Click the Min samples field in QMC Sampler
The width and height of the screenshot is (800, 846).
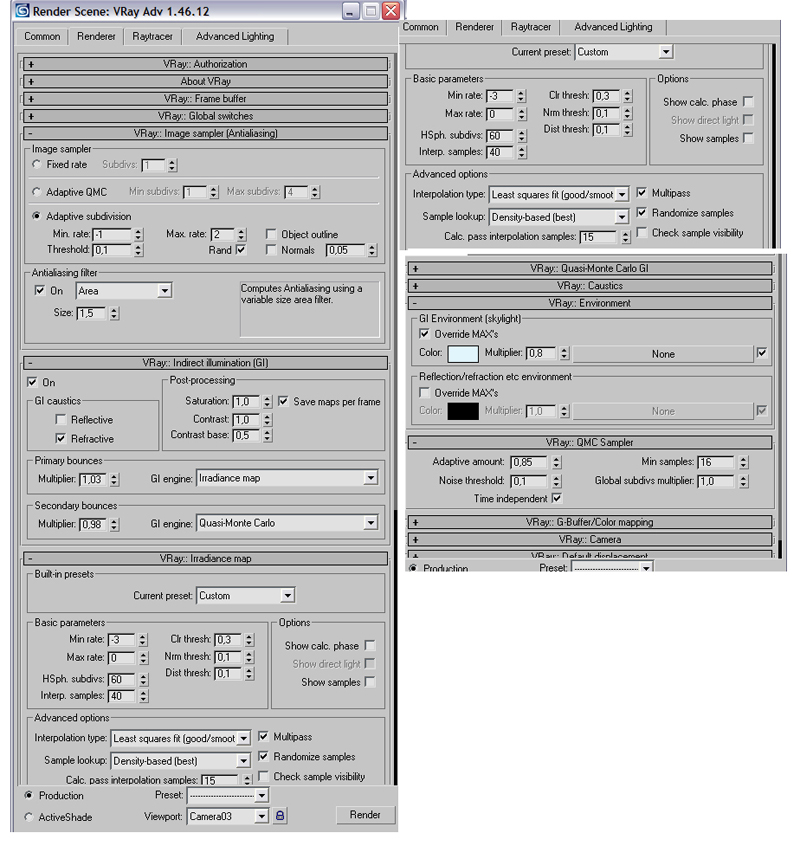pyautogui.click(x=716, y=462)
